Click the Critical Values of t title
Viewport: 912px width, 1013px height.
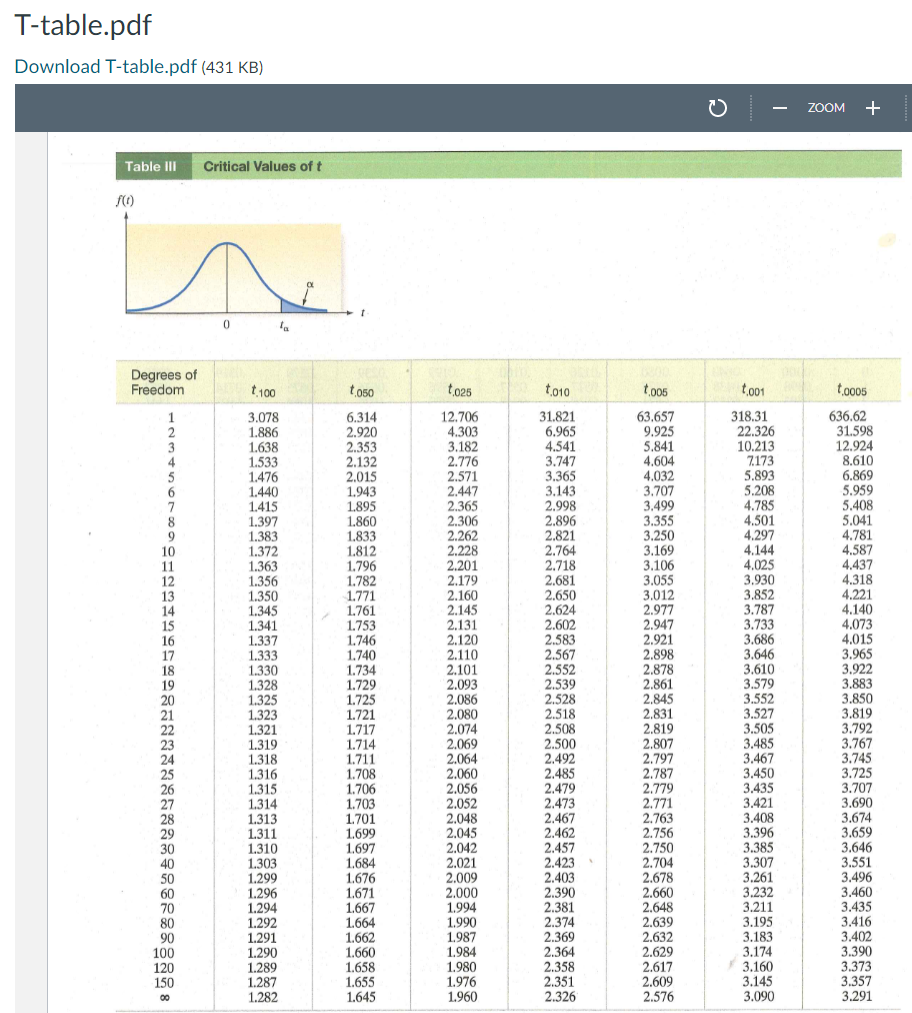[262, 166]
